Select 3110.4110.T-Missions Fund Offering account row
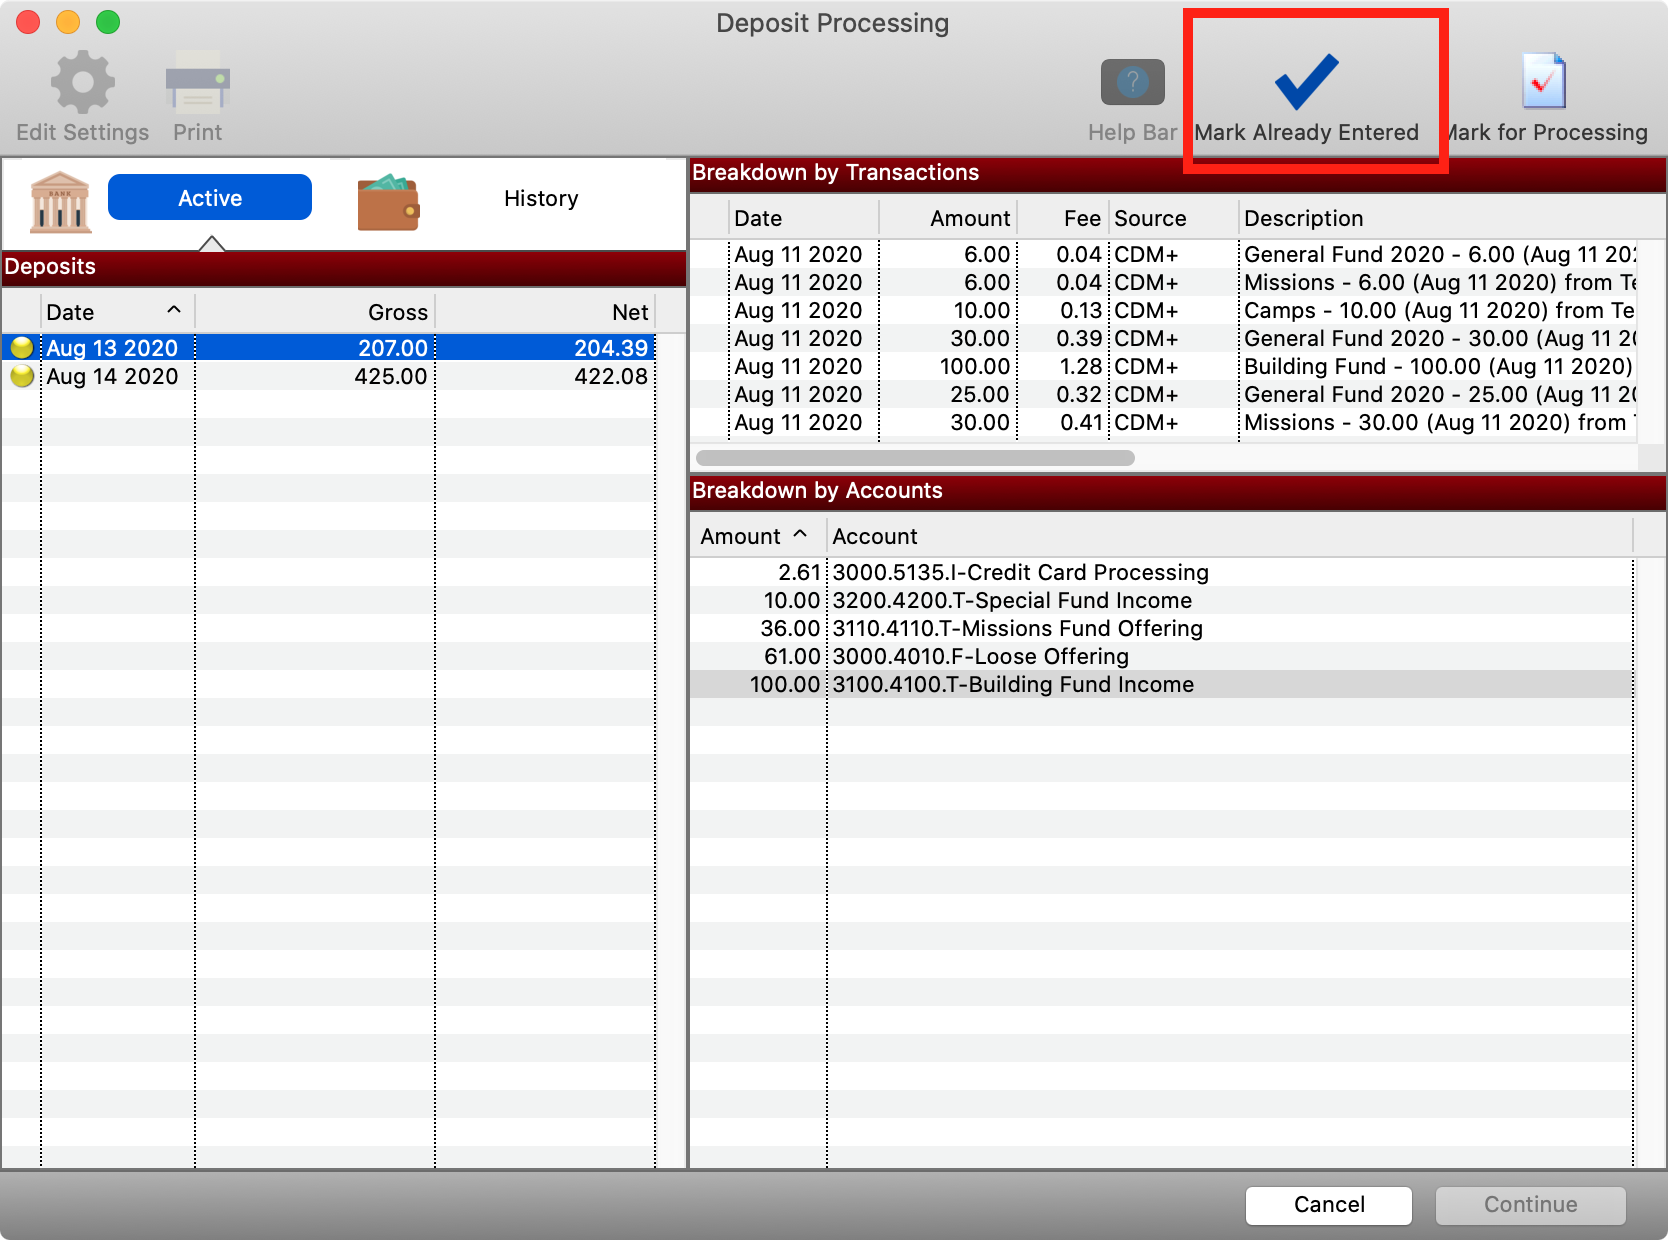Screen dimensions: 1668x1240 pyautogui.click(x=1017, y=629)
